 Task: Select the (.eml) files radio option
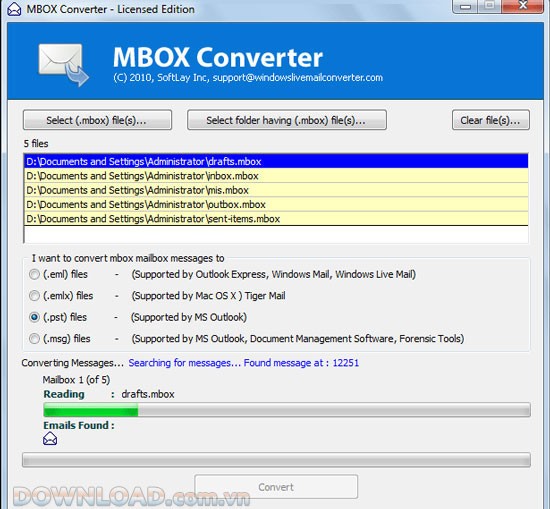34,274
